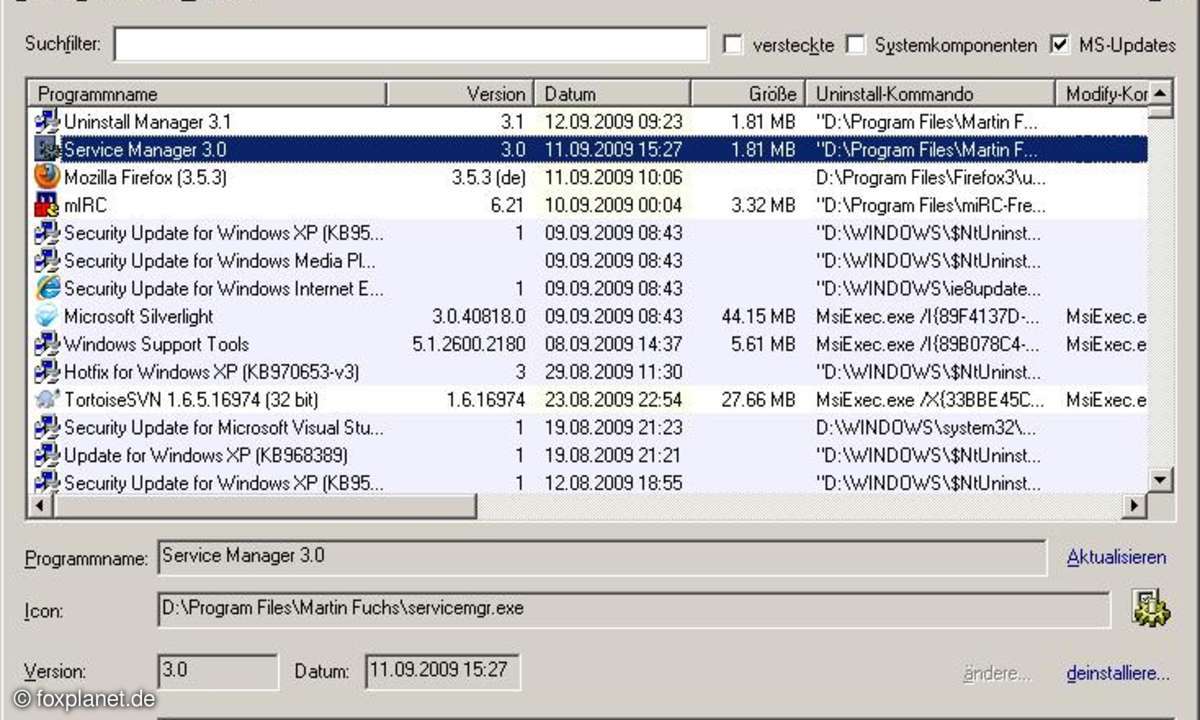Select the Uninstall Manager 3.1 row
The image size is (1200, 720).
tap(588, 122)
